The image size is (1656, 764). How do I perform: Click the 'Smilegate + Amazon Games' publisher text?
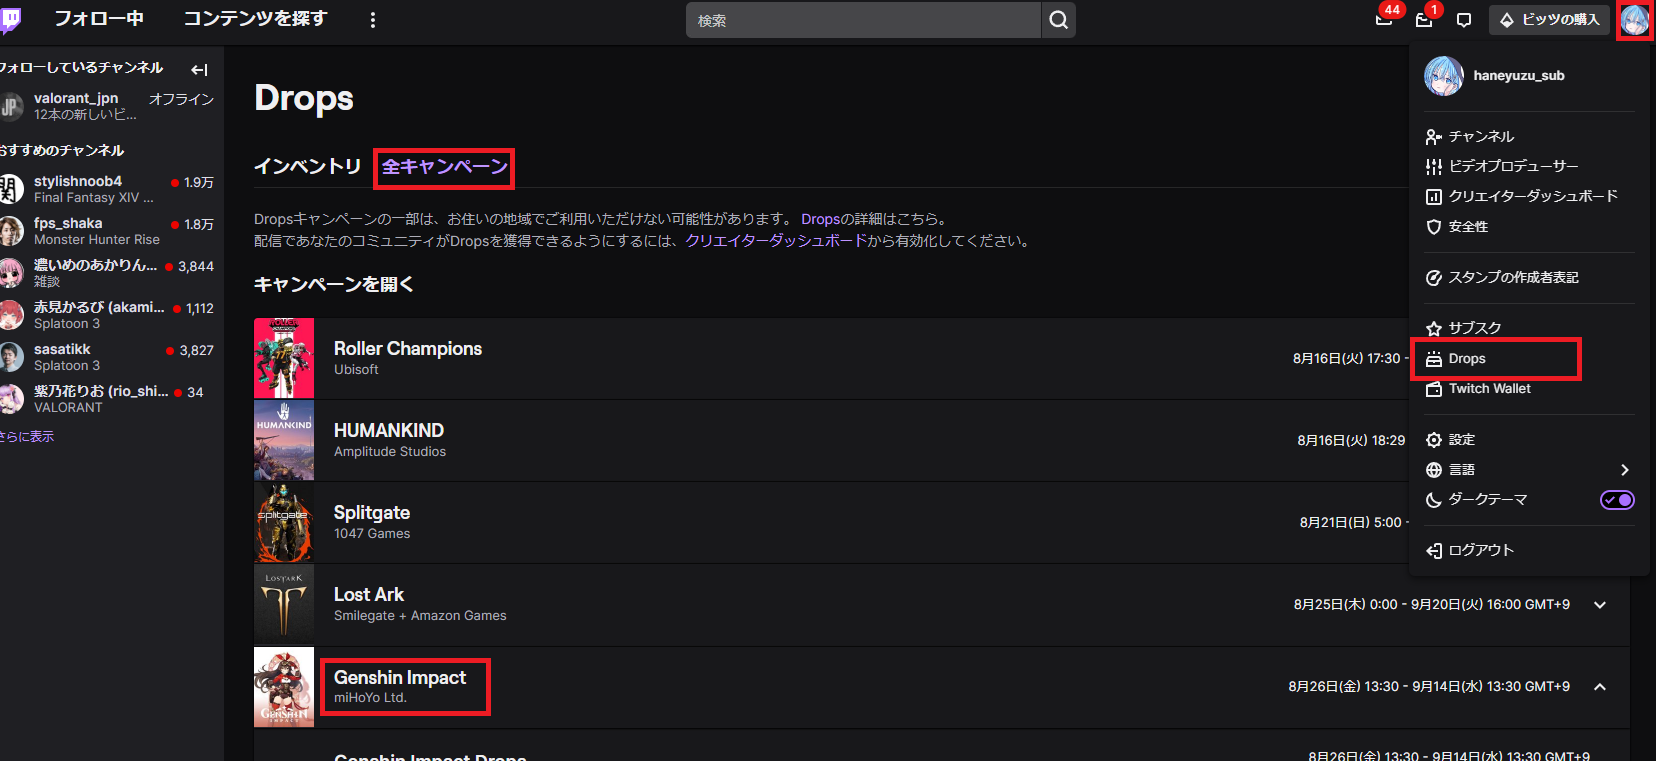pos(420,616)
